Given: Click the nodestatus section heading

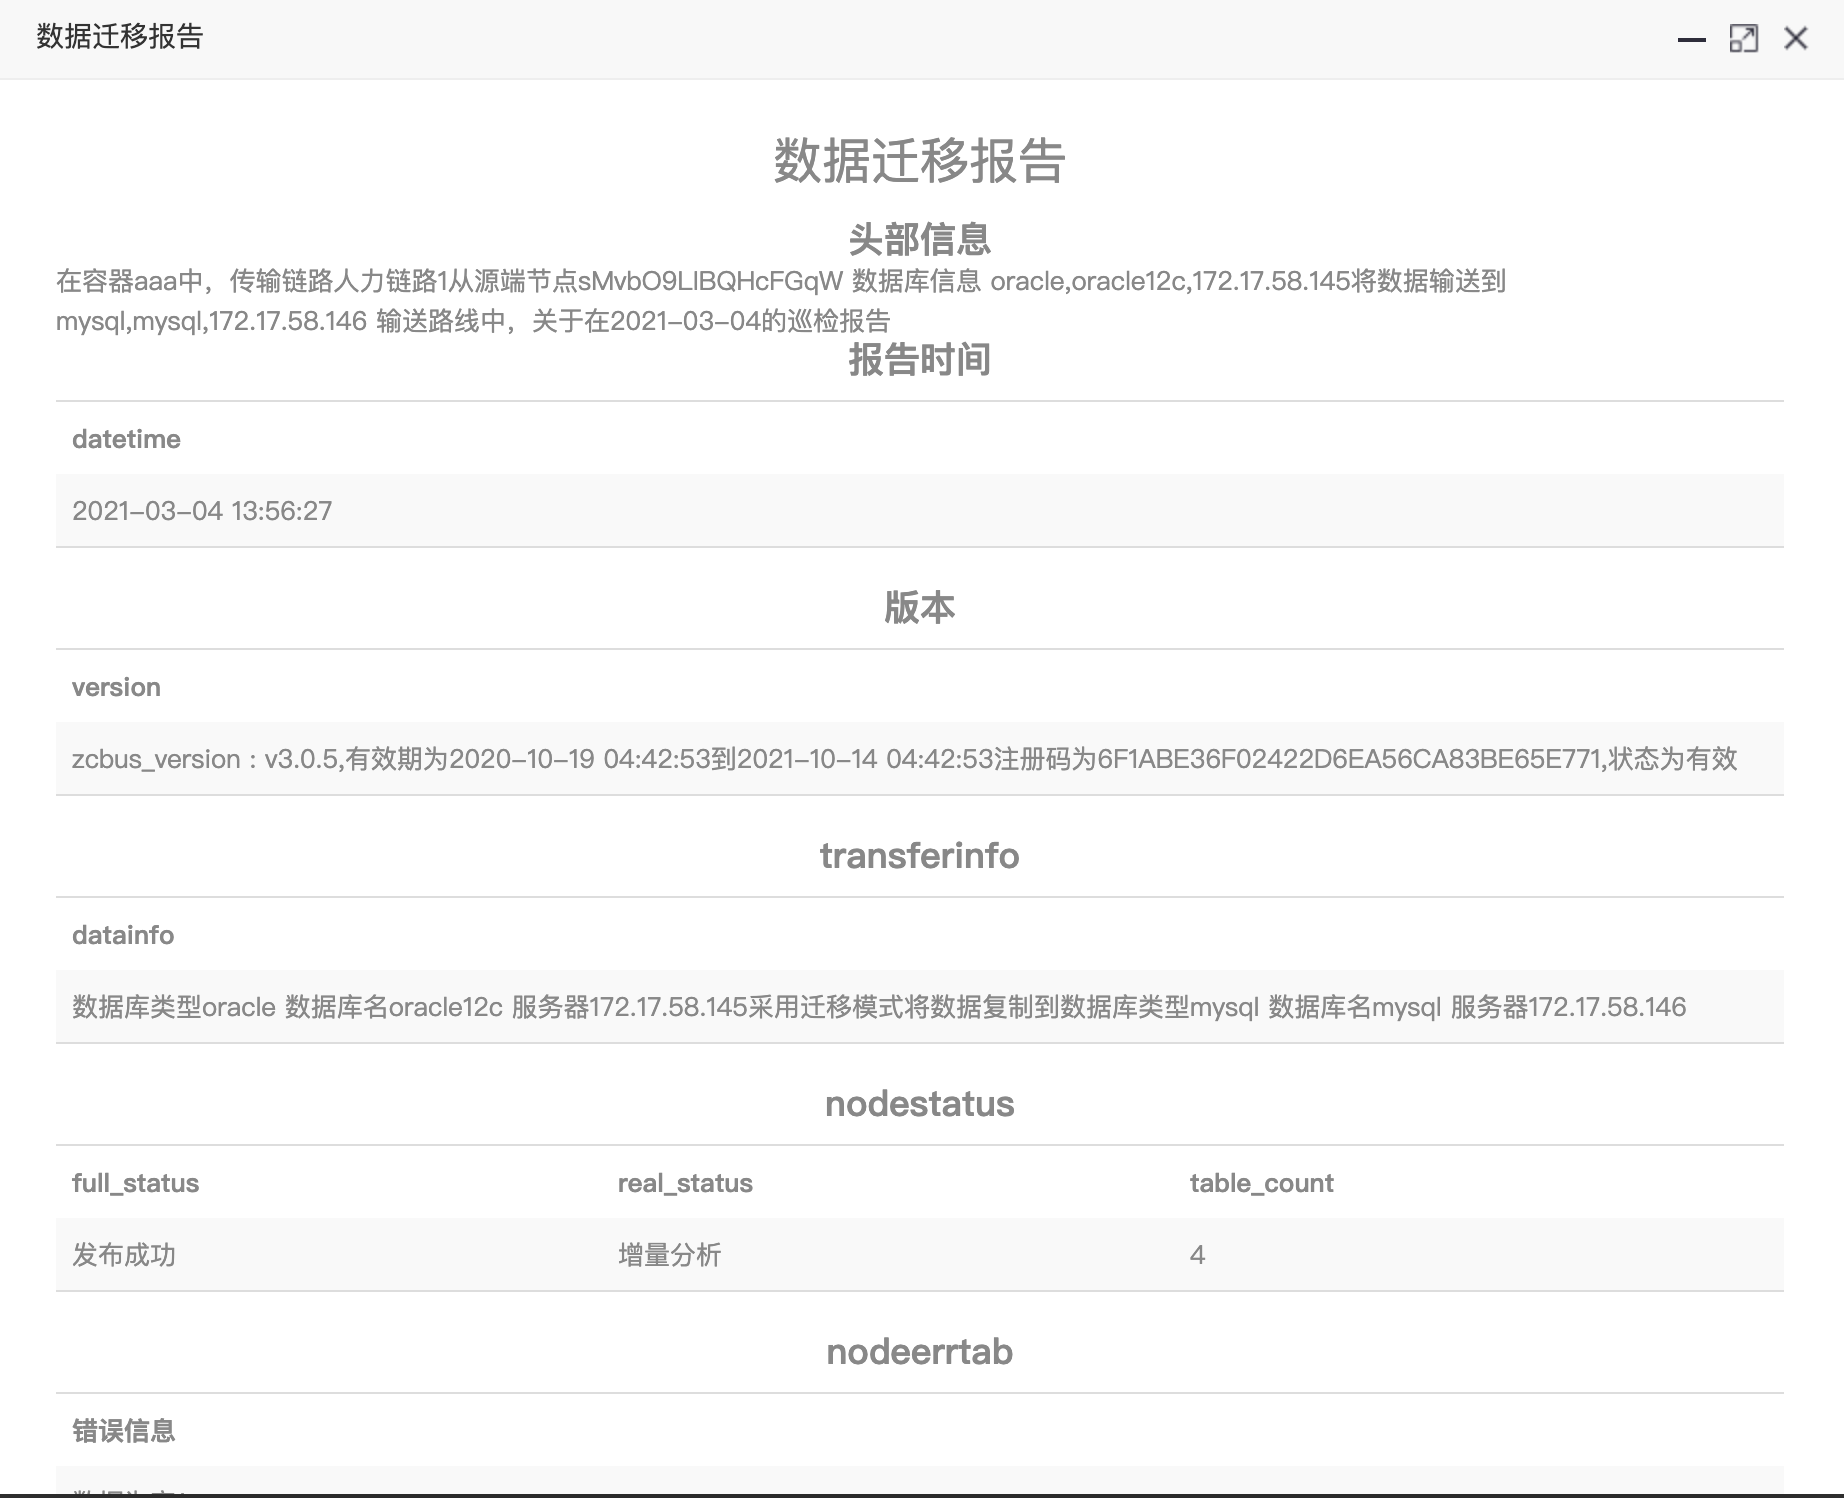Looking at the screenshot, I should click(x=919, y=1104).
